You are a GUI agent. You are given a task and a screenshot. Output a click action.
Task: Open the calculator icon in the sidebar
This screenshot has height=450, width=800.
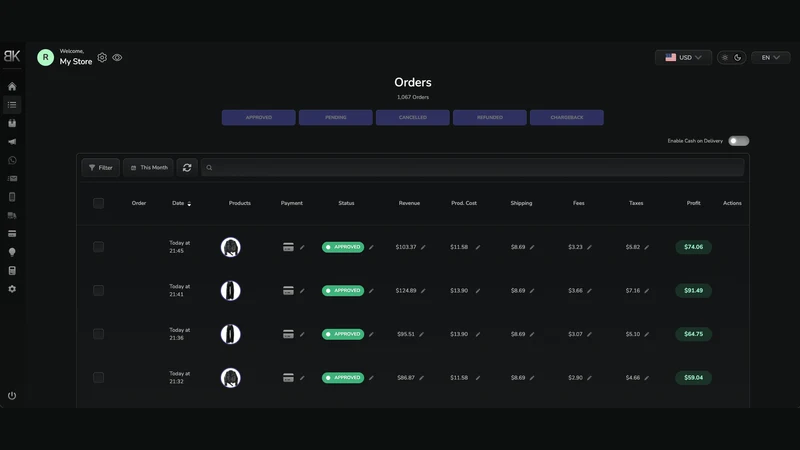pos(12,270)
